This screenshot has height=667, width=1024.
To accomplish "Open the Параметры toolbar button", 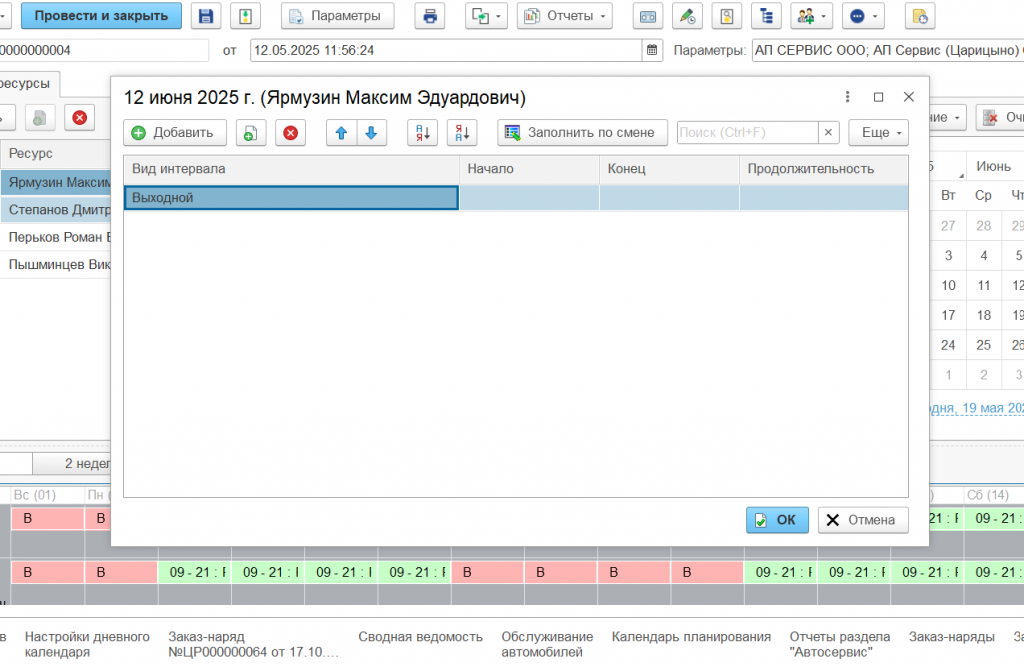I will pyautogui.click(x=337, y=16).
